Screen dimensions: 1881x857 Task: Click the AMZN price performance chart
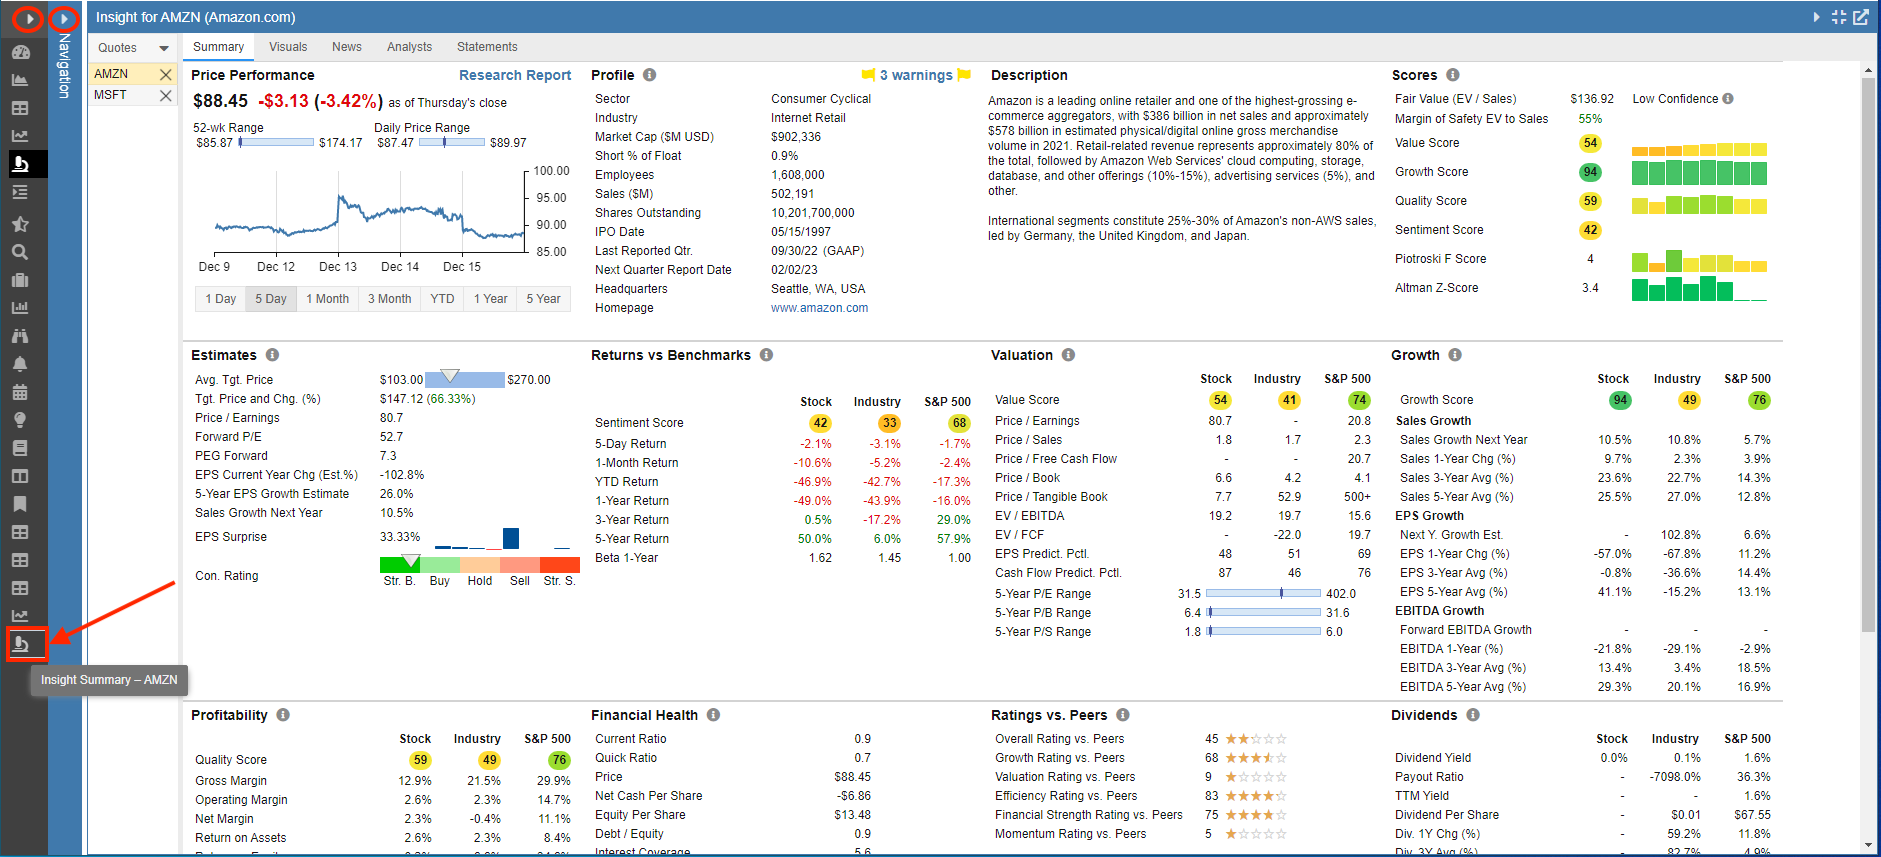coord(370,212)
